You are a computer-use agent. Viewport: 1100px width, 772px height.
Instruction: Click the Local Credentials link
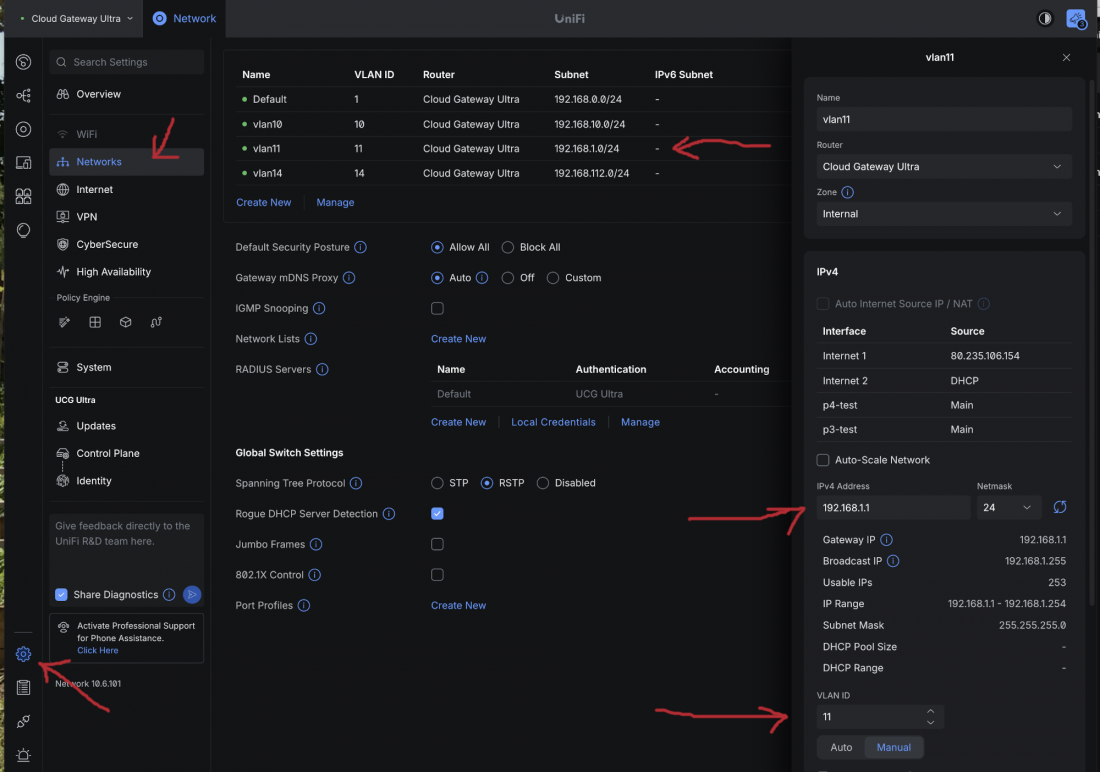click(553, 422)
